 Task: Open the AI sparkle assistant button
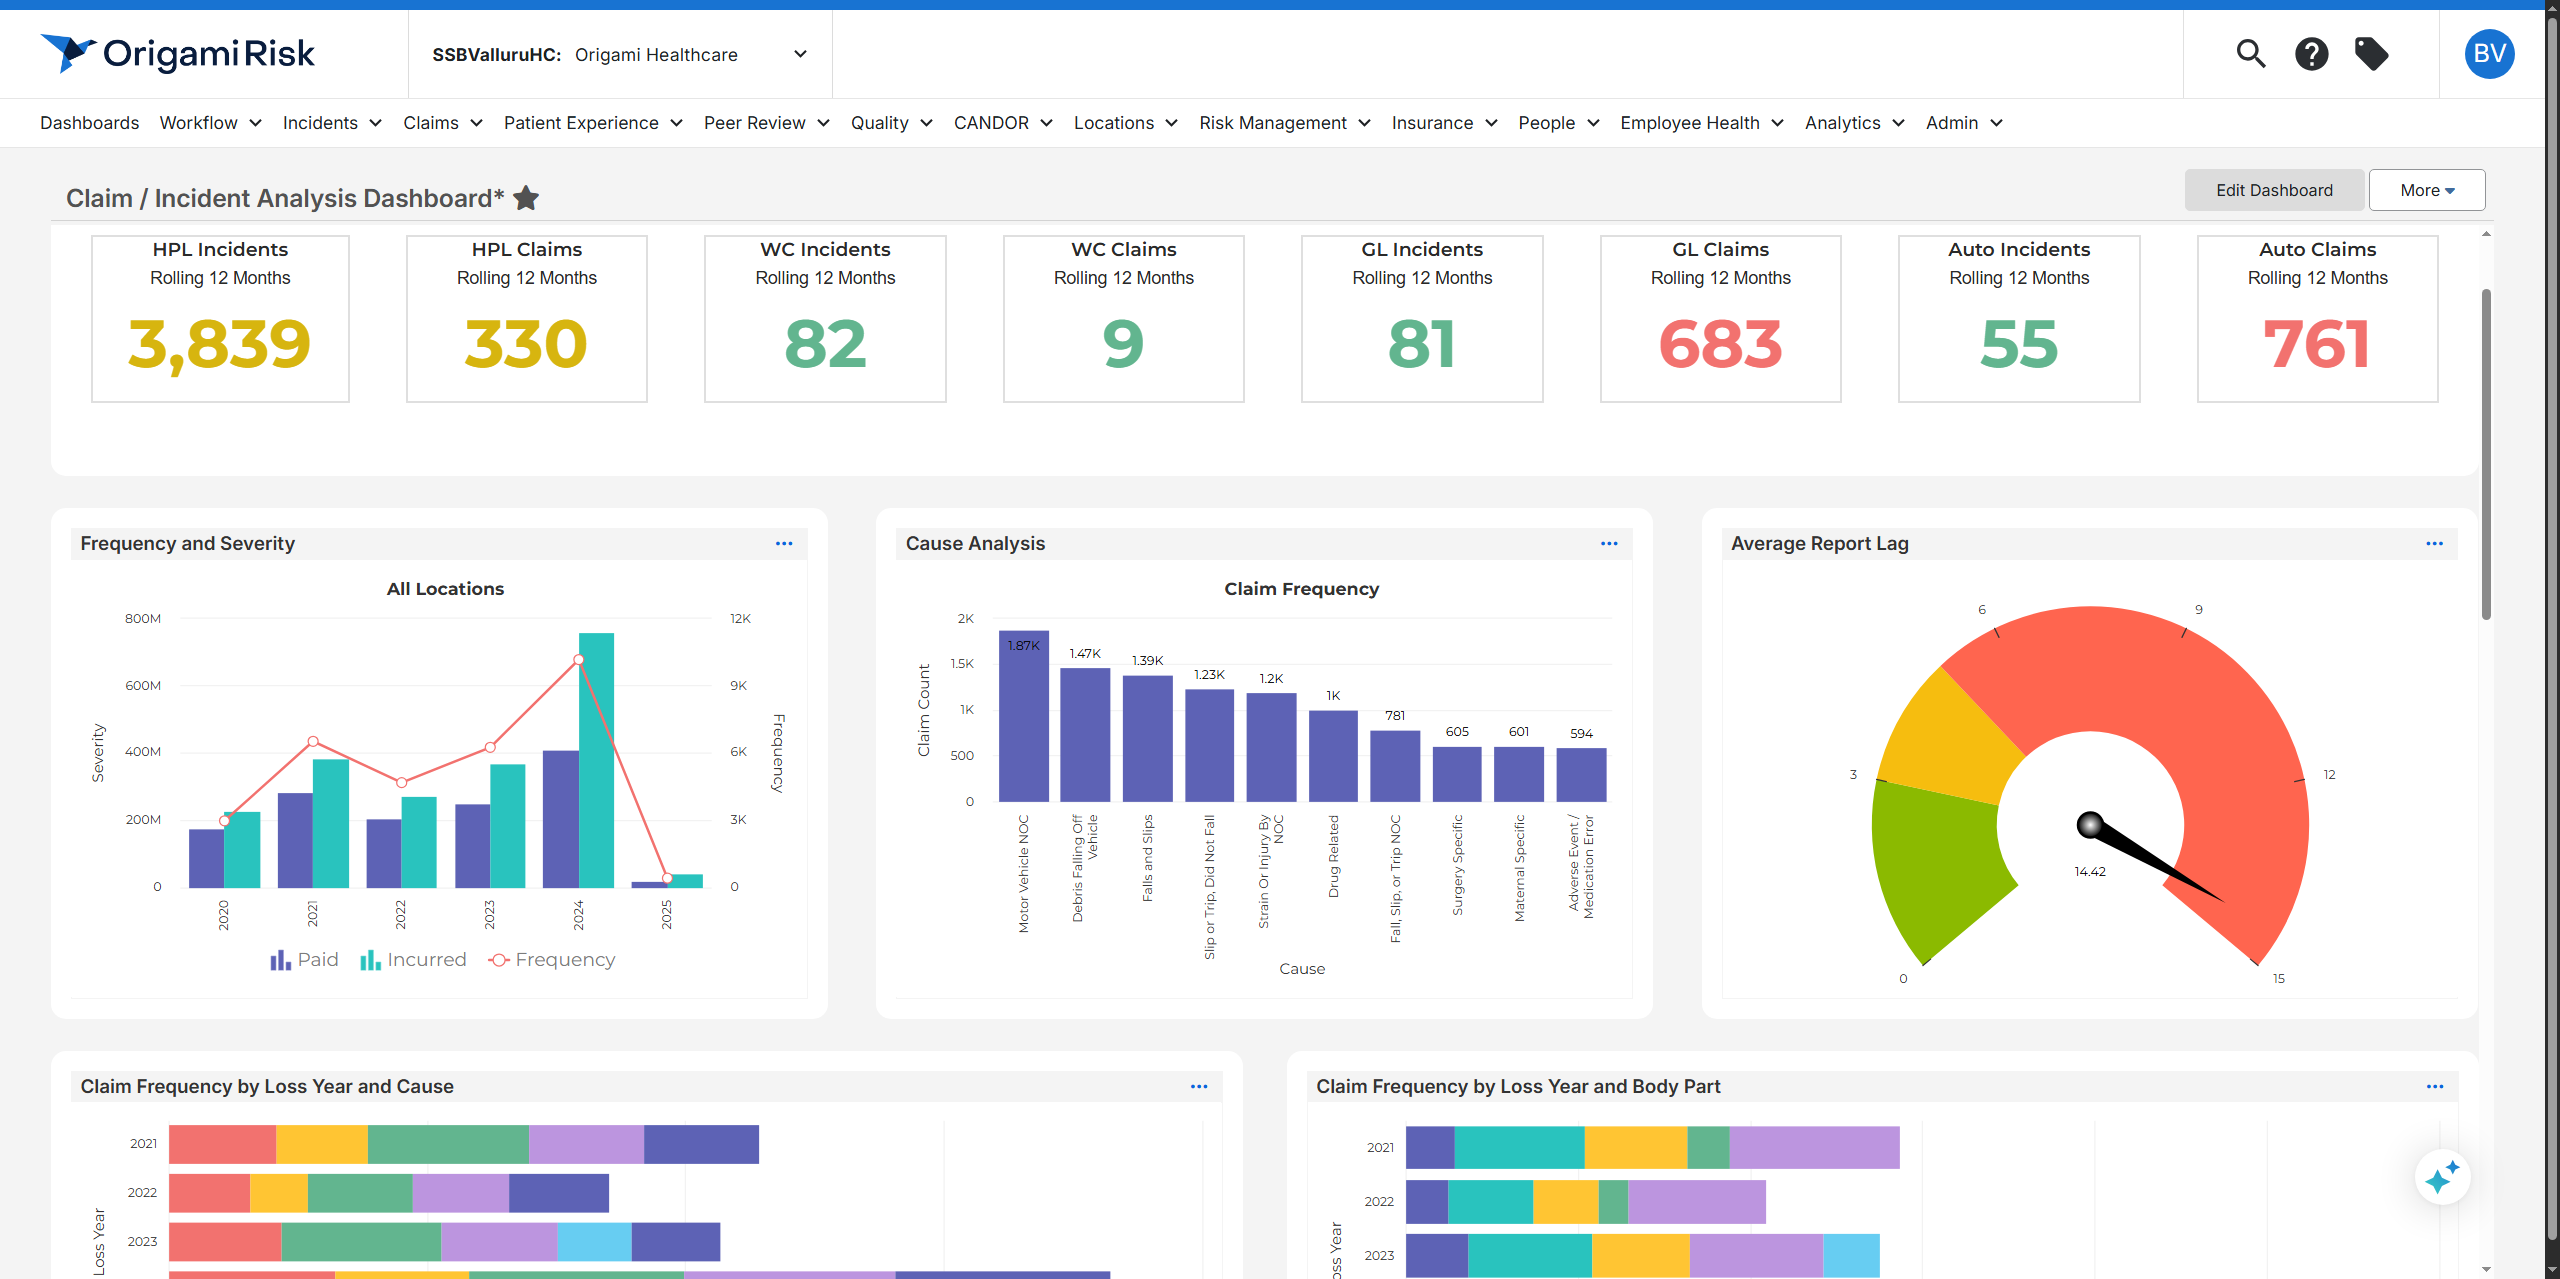pos(2442,1178)
